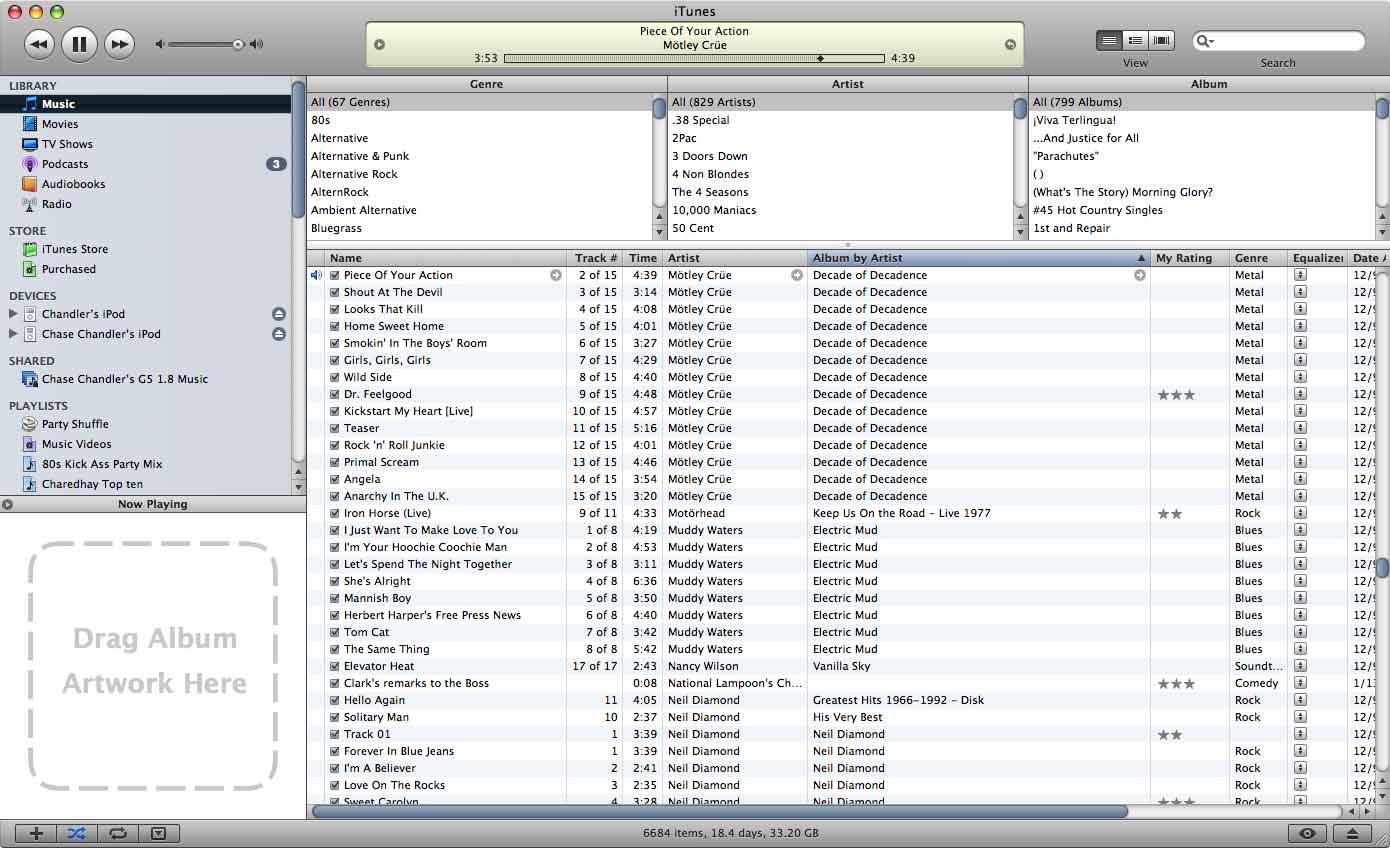Skip to the previous track
Viewport: 1390px width, 848px height.
pyautogui.click(x=39, y=44)
